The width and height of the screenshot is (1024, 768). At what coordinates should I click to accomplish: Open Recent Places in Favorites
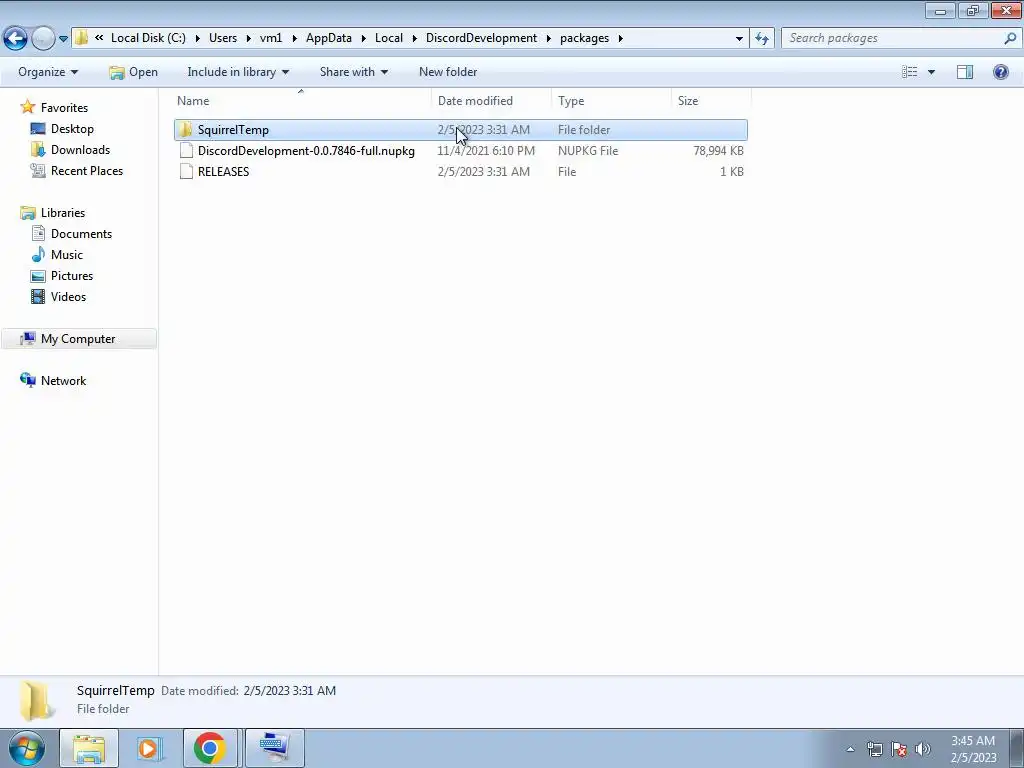87,170
